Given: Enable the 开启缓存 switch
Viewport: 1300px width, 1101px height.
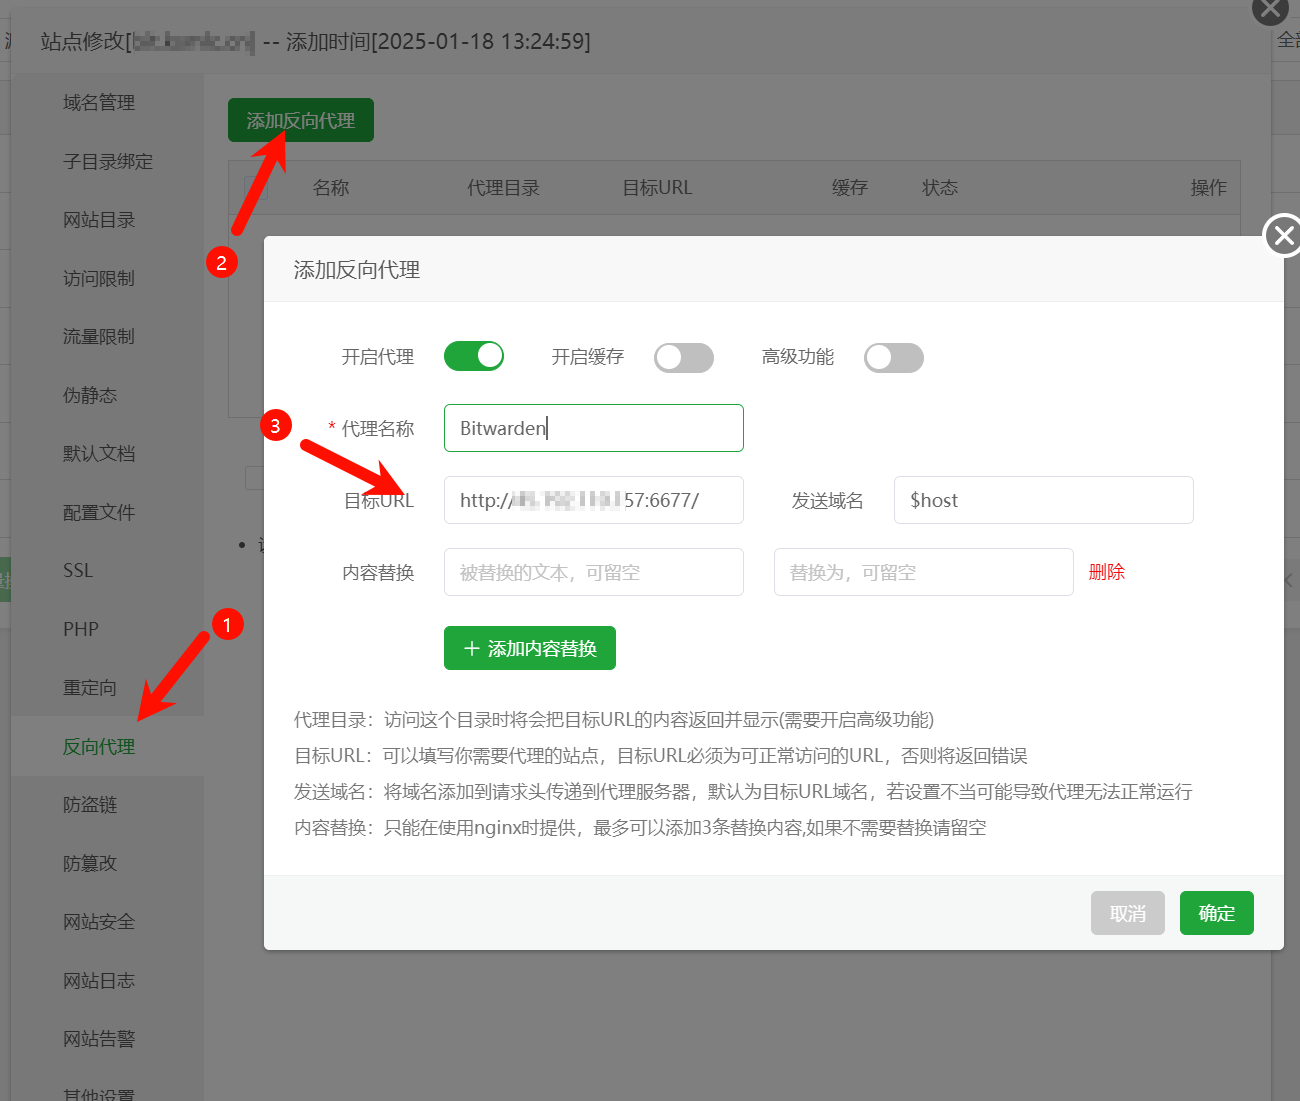Looking at the screenshot, I should click(684, 357).
